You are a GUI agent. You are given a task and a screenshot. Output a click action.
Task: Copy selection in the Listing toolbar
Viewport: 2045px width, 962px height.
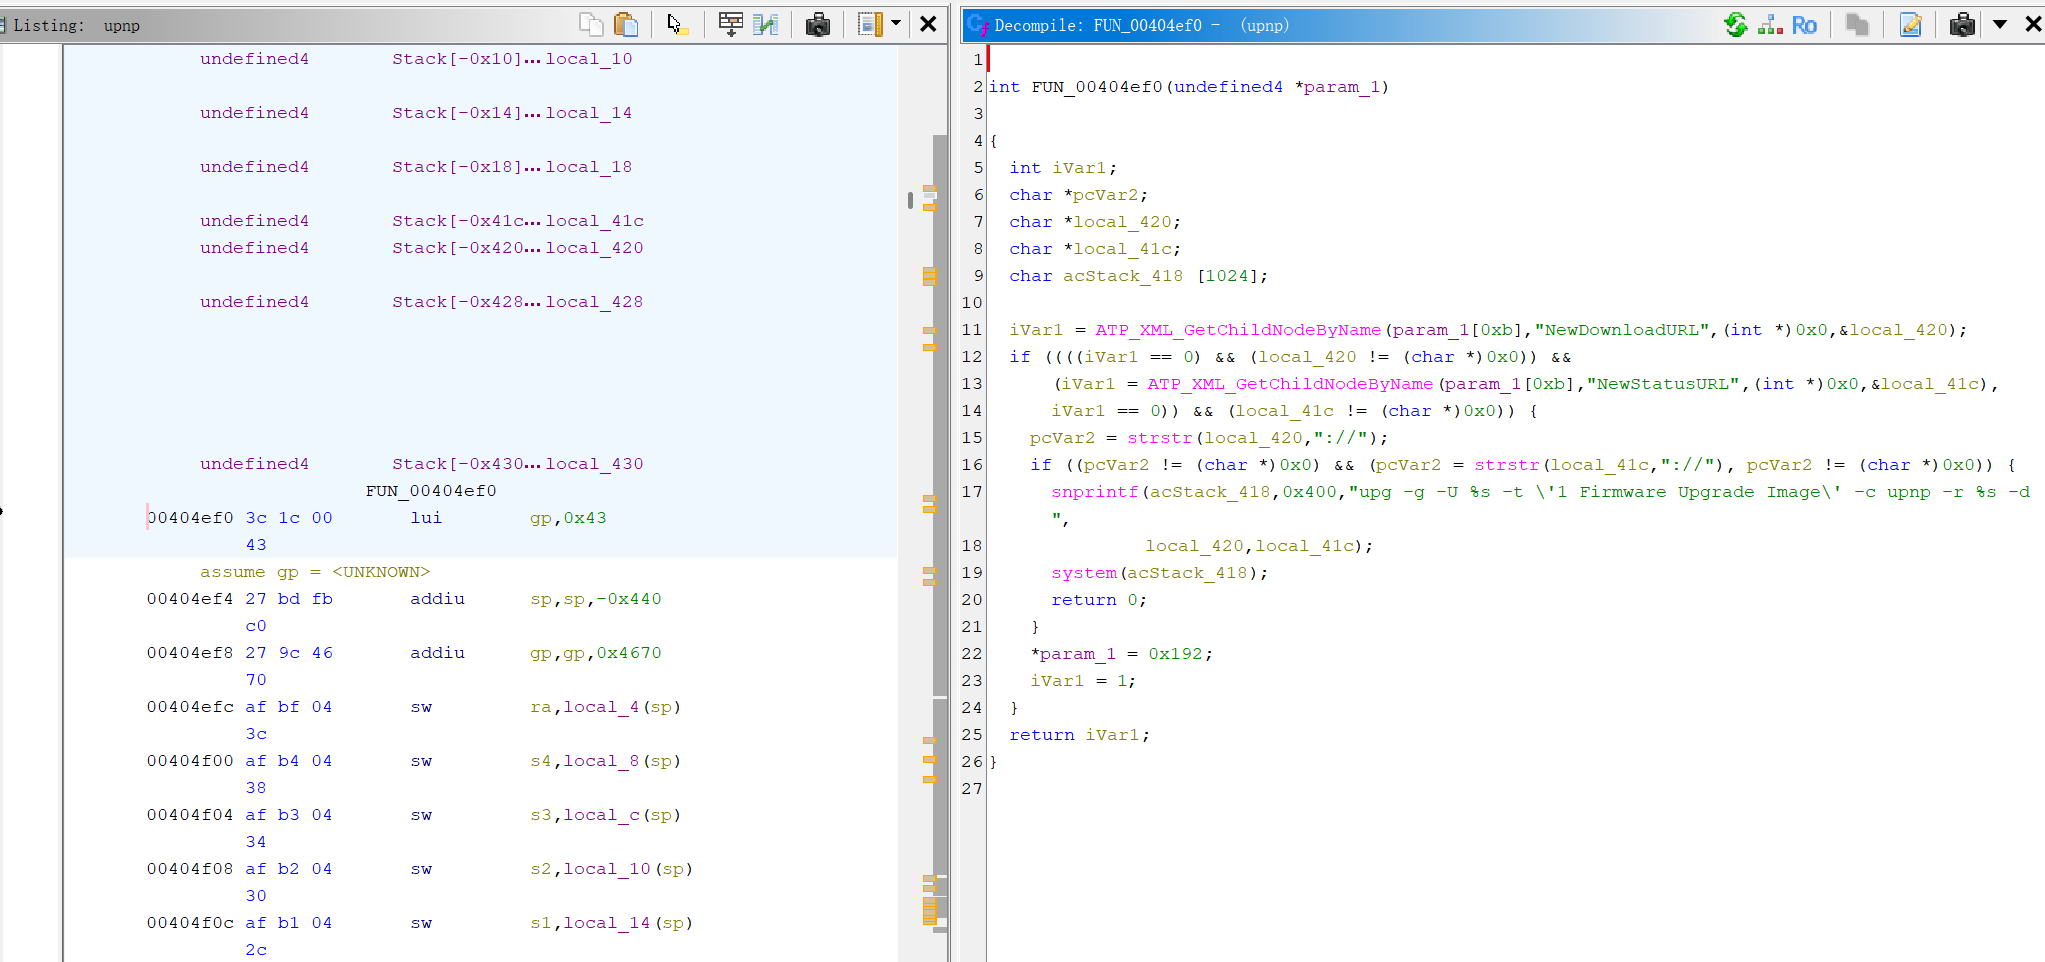pos(591,24)
